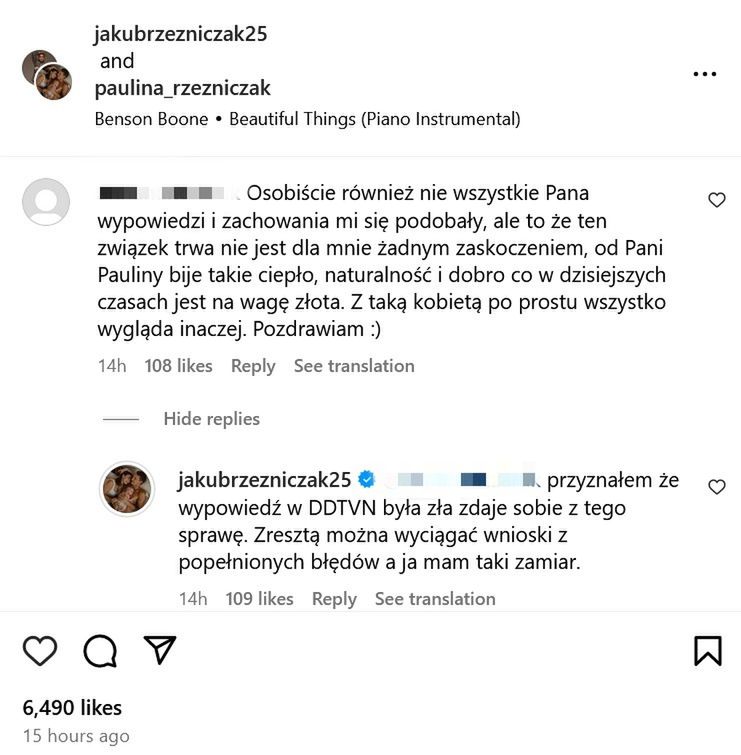
Task: View the 108 likes on first comment
Action: click(x=178, y=366)
